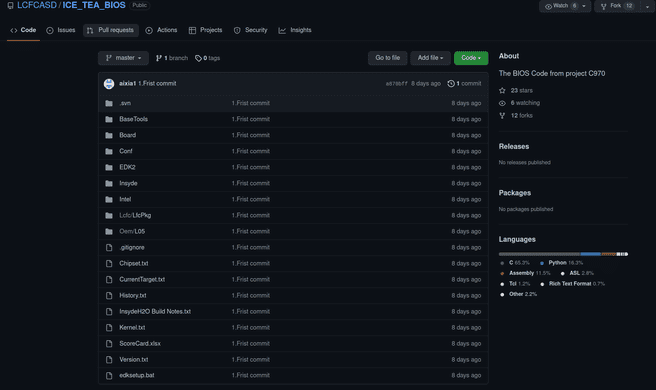This screenshot has width=656, height=390.
Task: Open the Issues tab
Action: (61, 30)
